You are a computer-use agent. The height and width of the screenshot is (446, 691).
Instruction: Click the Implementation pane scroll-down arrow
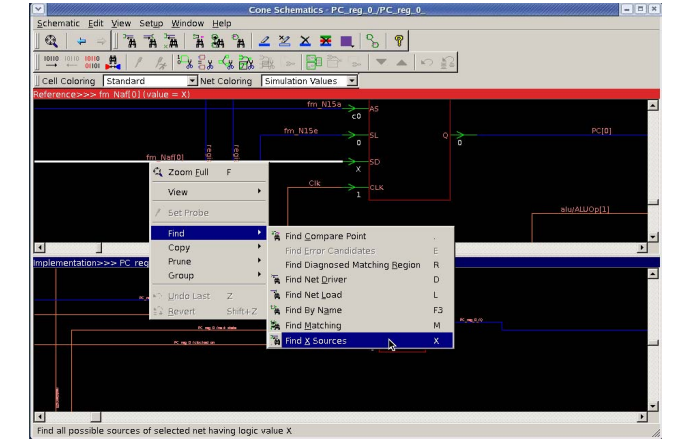[x=653, y=406]
